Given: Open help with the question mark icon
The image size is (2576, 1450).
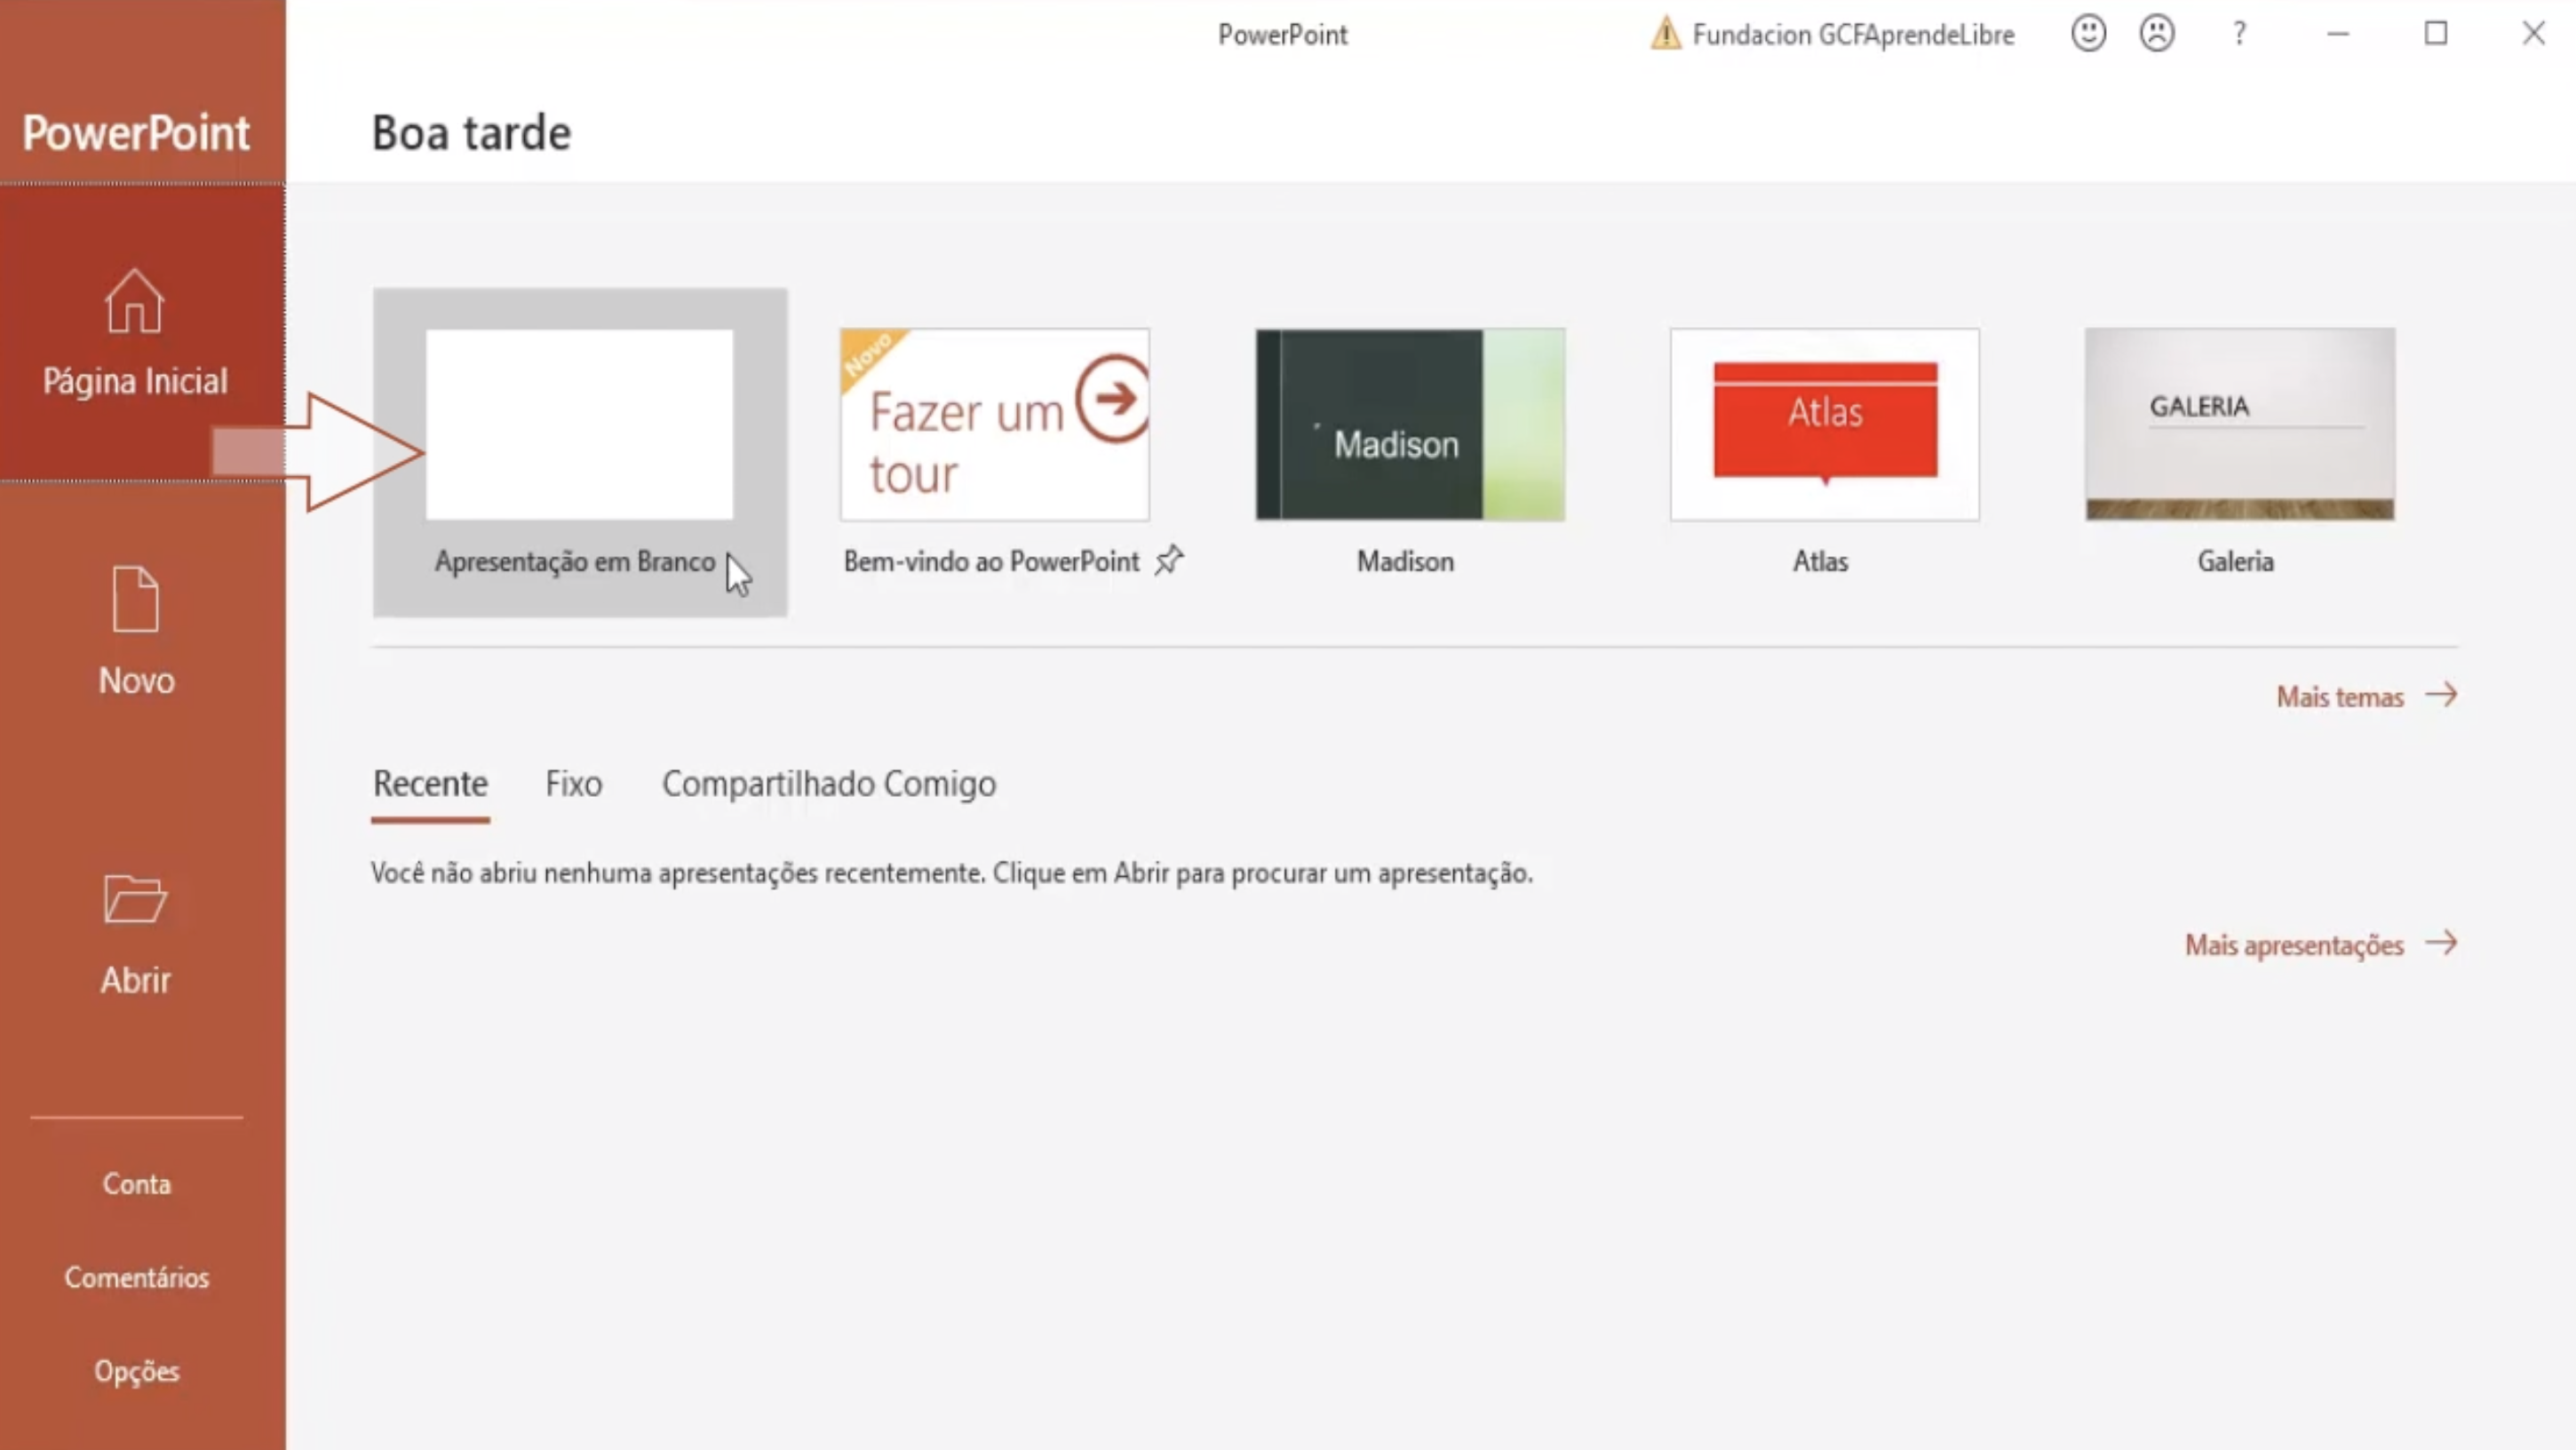Looking at the screenshot, I should 2239,34.
